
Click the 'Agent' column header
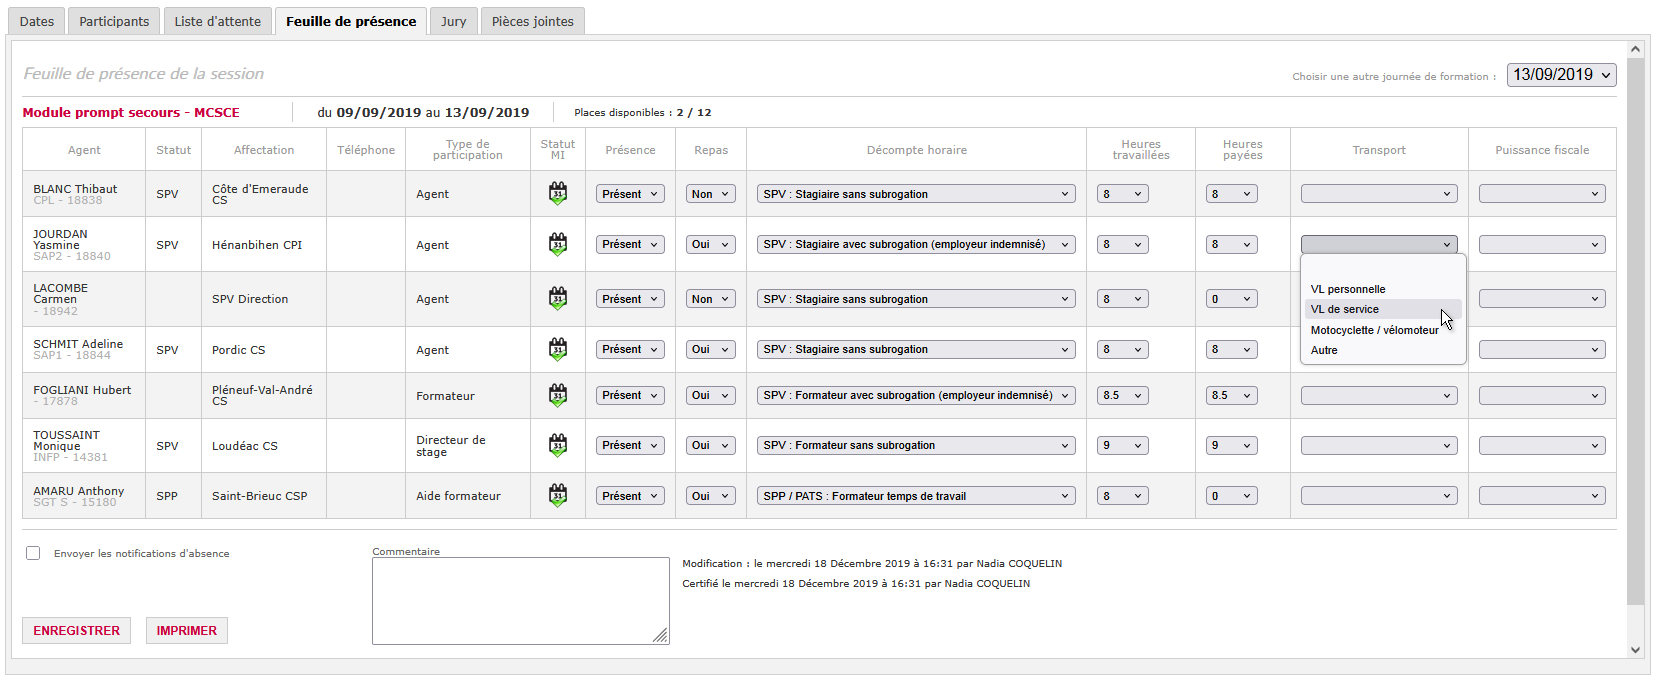pyautogui.click(x=84, y=150)
